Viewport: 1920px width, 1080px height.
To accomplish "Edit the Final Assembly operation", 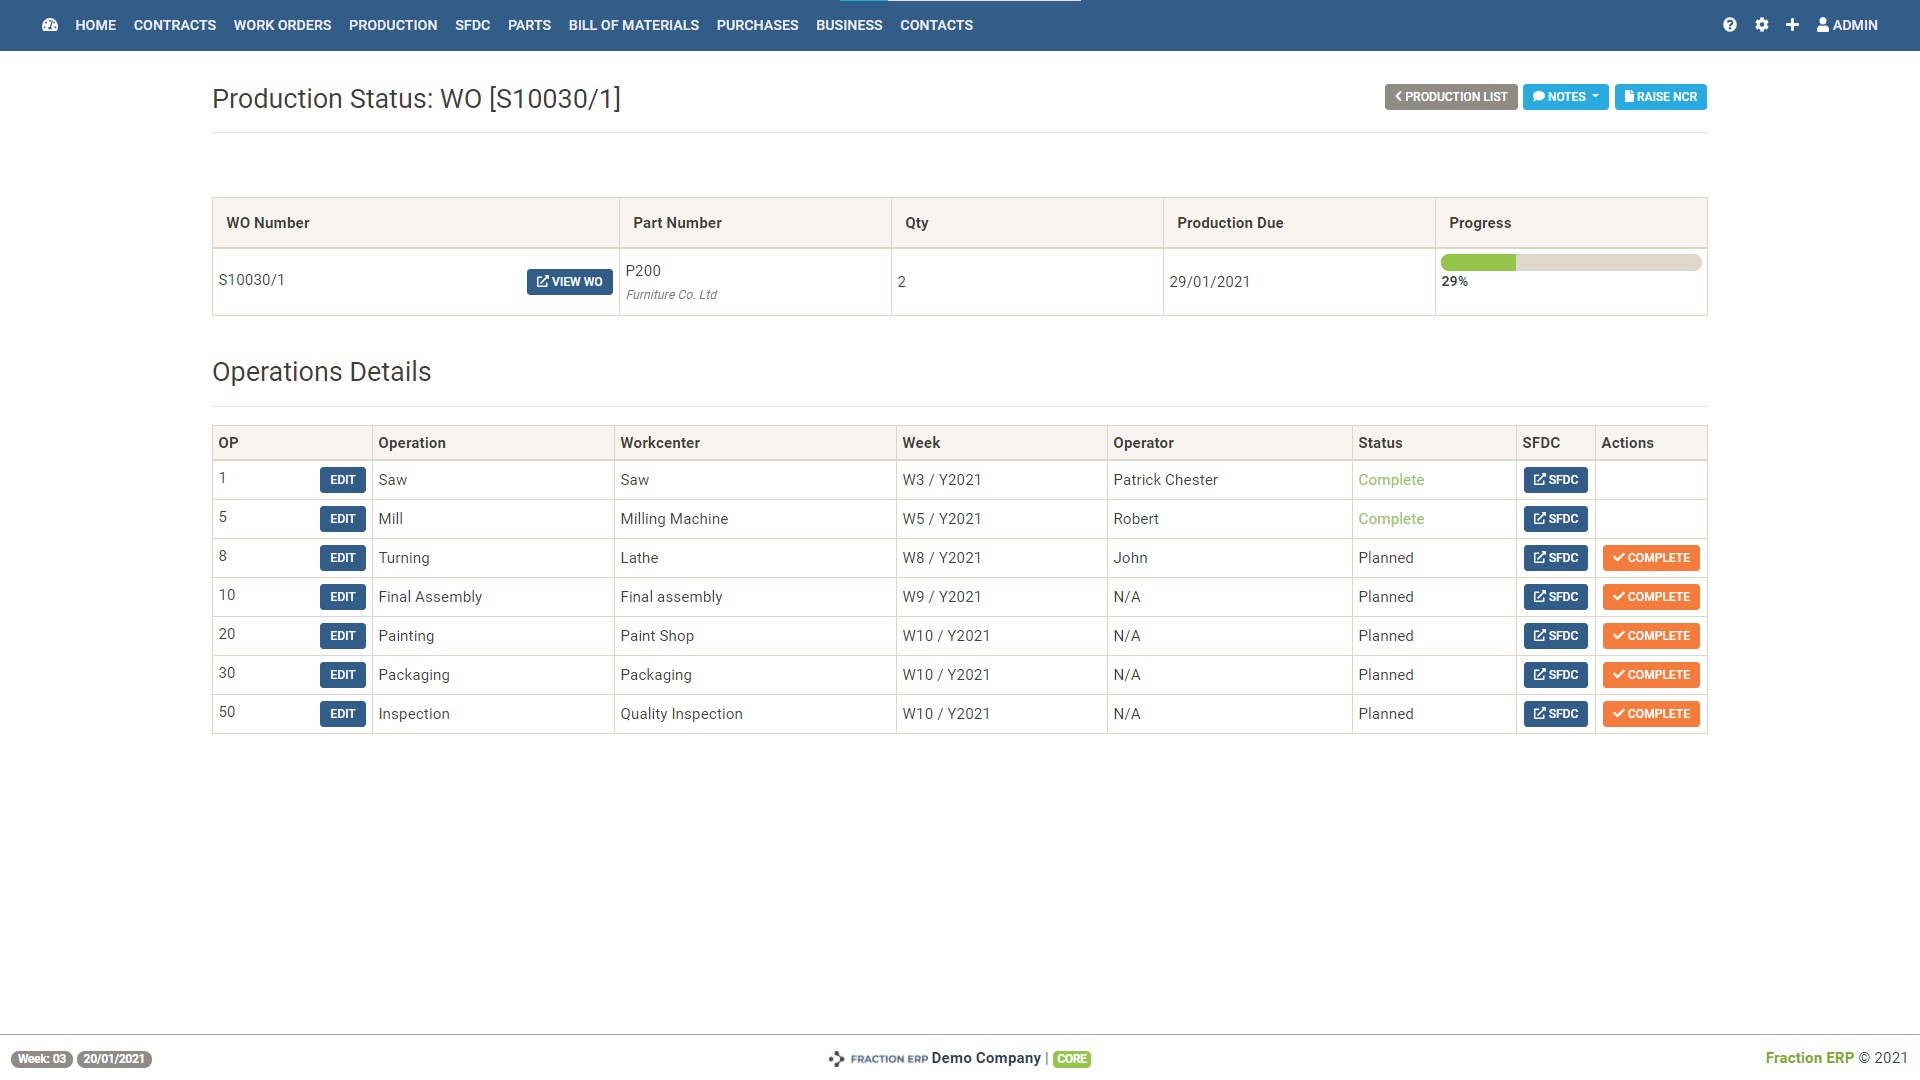I will point(342,597).
